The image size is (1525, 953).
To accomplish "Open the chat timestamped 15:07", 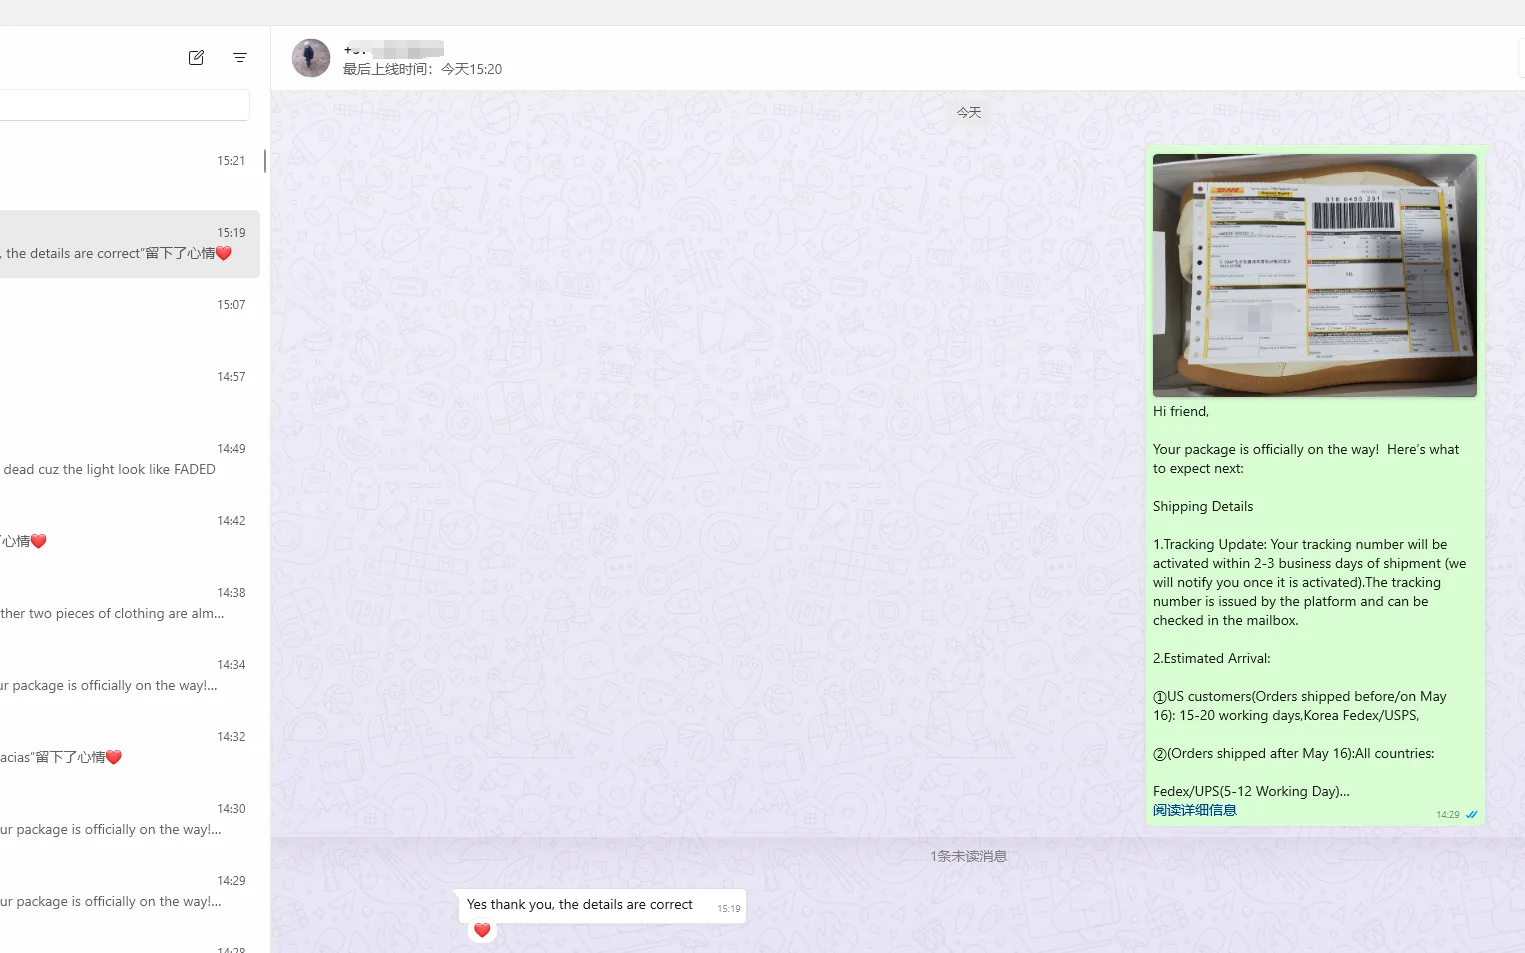I will pyautogui.click(x=130, y=316).
